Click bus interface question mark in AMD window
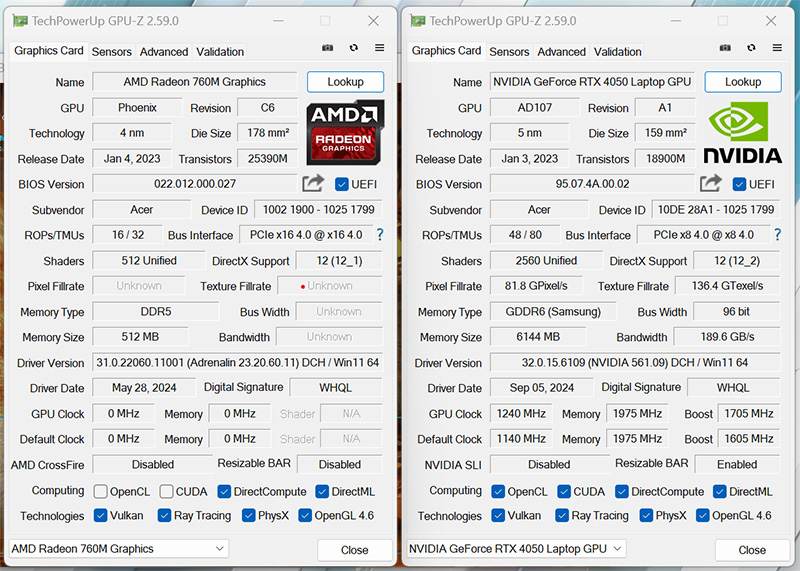This screenshot has height=571, width=800. [380, 235]
